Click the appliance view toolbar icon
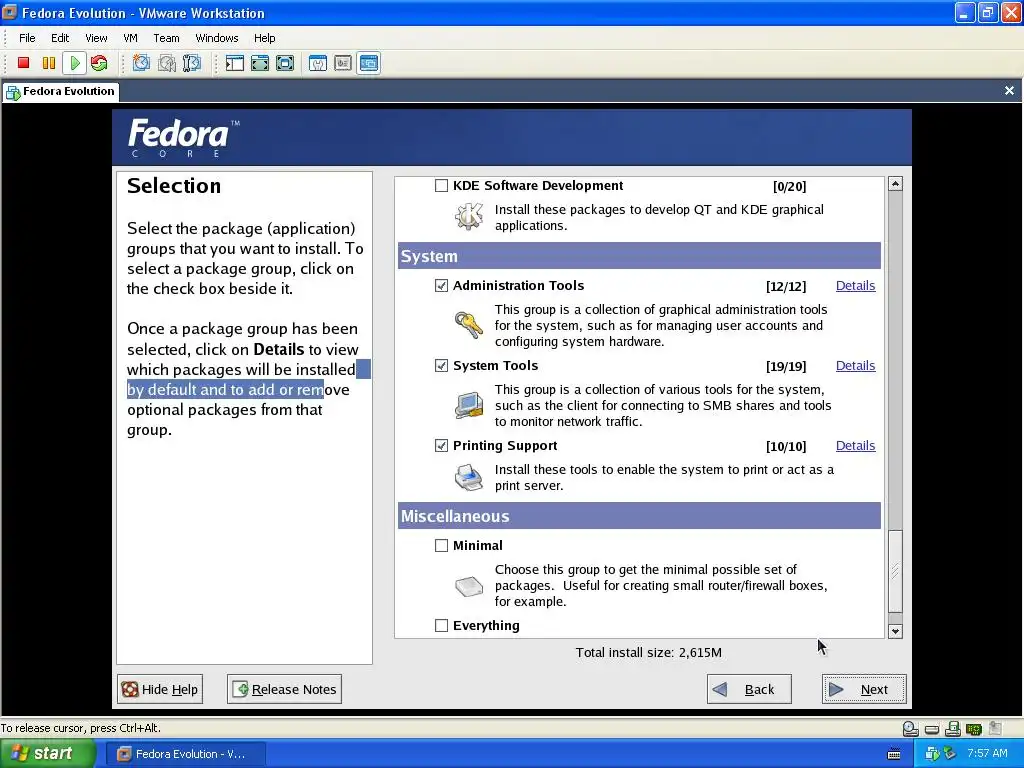The image size is (1024, 768). 343,63
